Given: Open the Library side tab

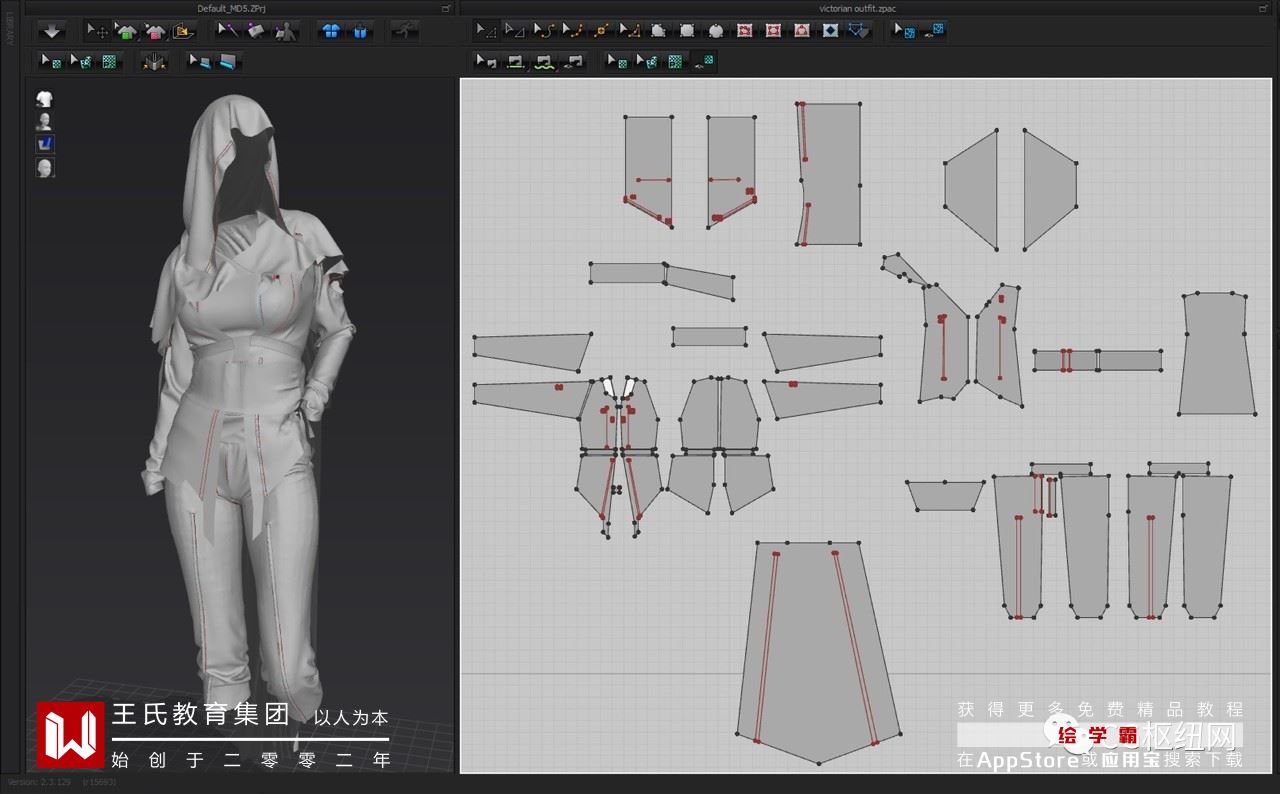Looking at the screenshot, I should 10,31.
